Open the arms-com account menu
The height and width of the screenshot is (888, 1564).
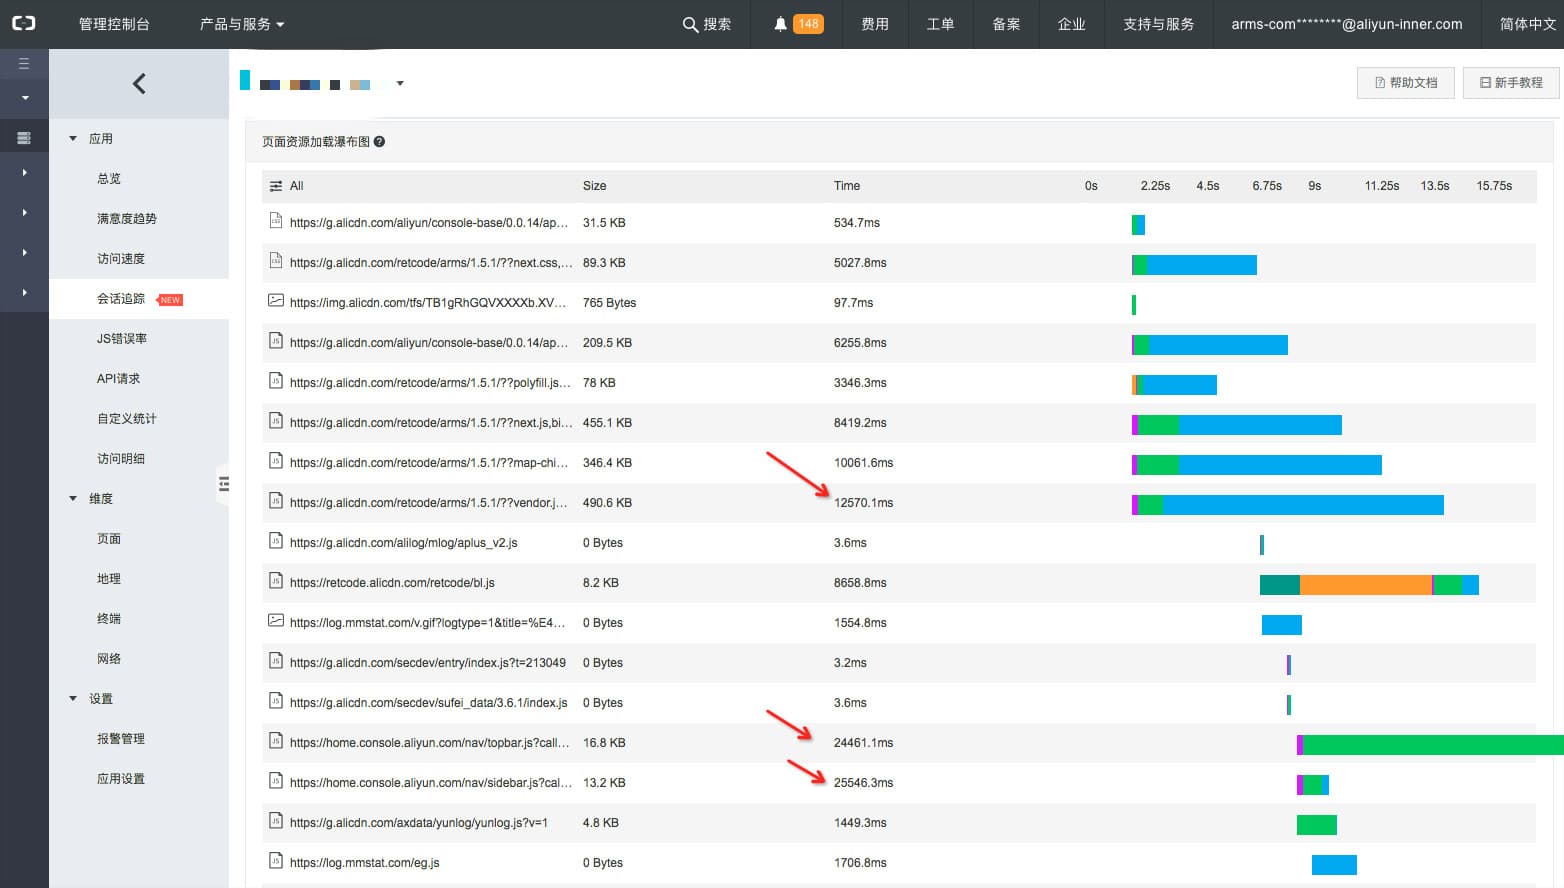tap(1347, 24)
